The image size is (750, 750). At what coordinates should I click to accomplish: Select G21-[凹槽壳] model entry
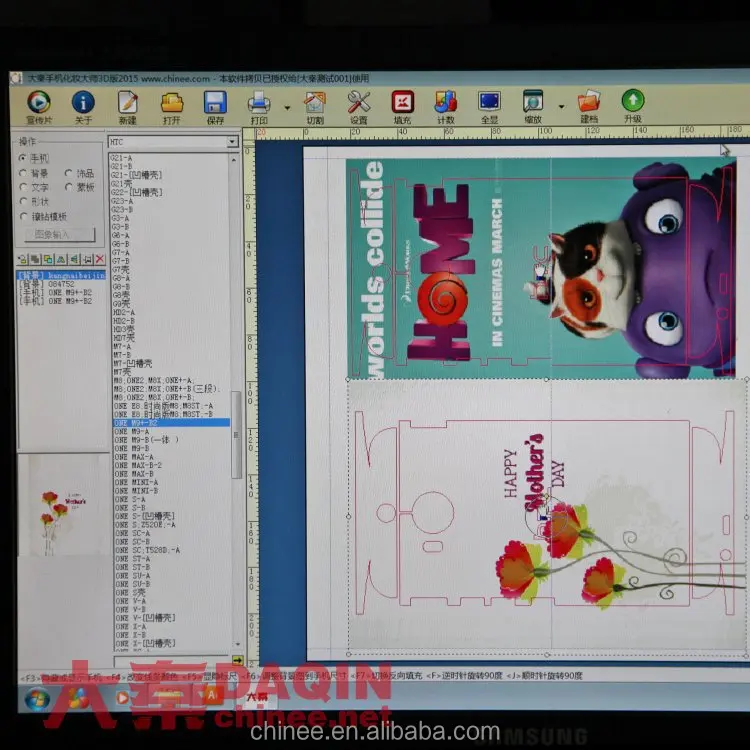click(x=136, y=175)
